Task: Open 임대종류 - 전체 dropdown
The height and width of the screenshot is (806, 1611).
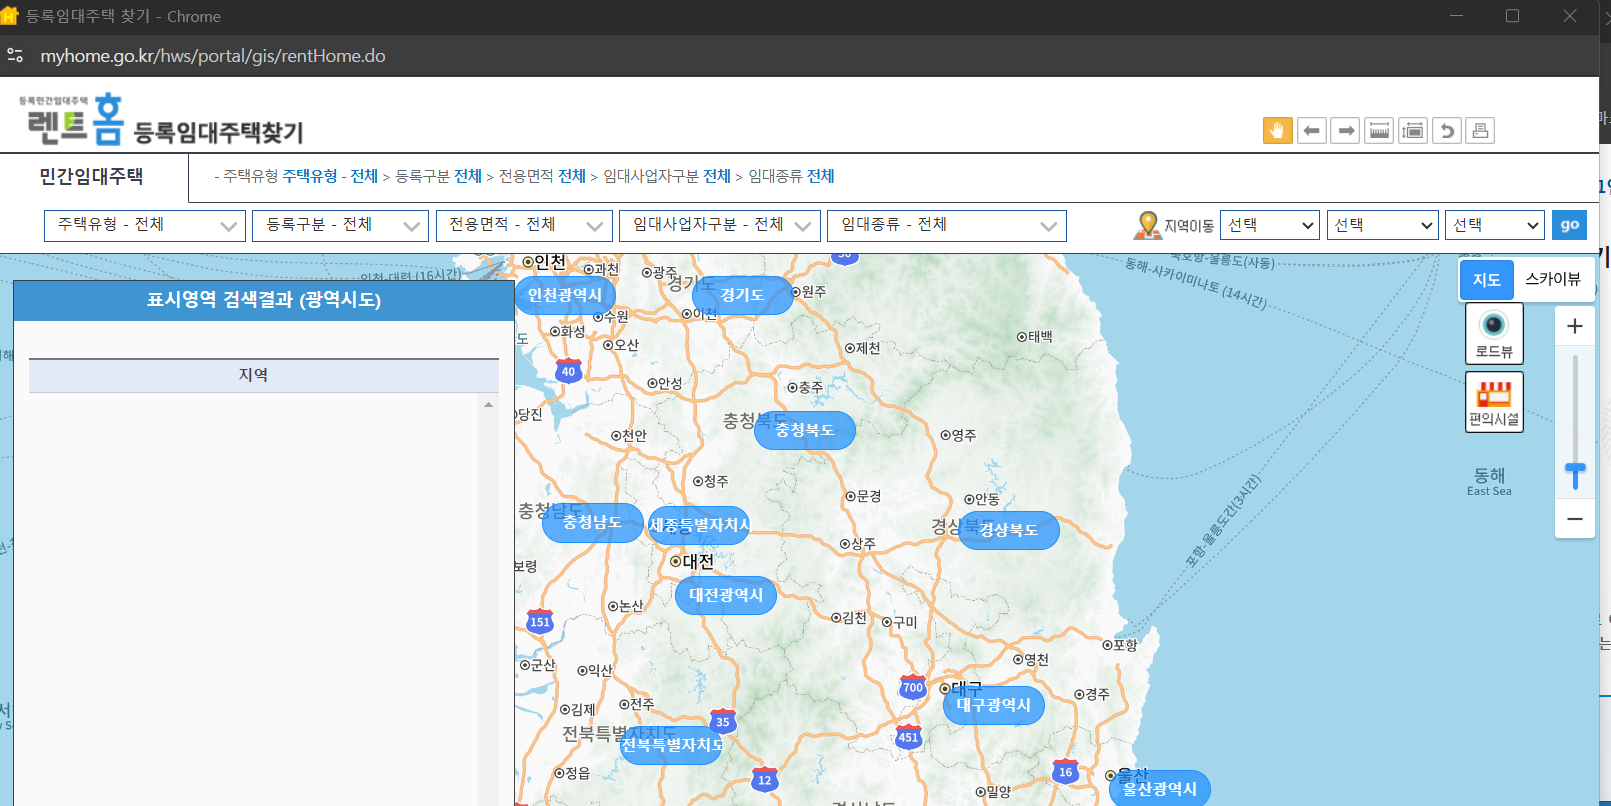Action: pos(947,226)
